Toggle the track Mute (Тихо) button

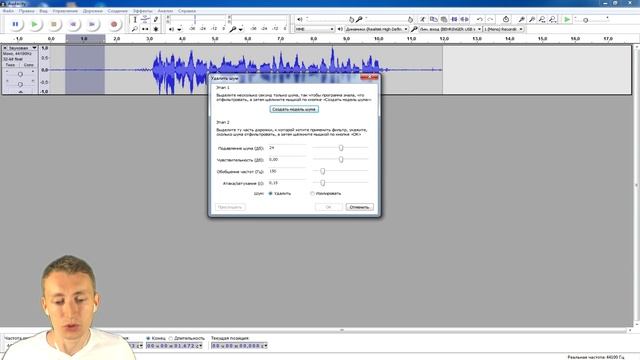tap(10, 65)
